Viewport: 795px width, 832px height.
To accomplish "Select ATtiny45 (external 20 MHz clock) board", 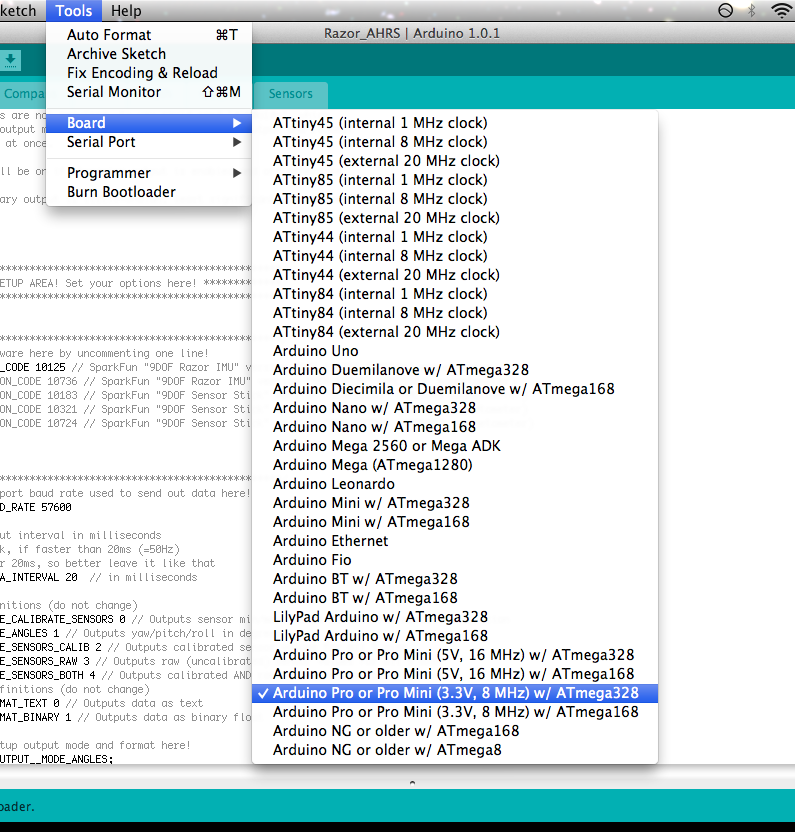I will pos(455,161).
